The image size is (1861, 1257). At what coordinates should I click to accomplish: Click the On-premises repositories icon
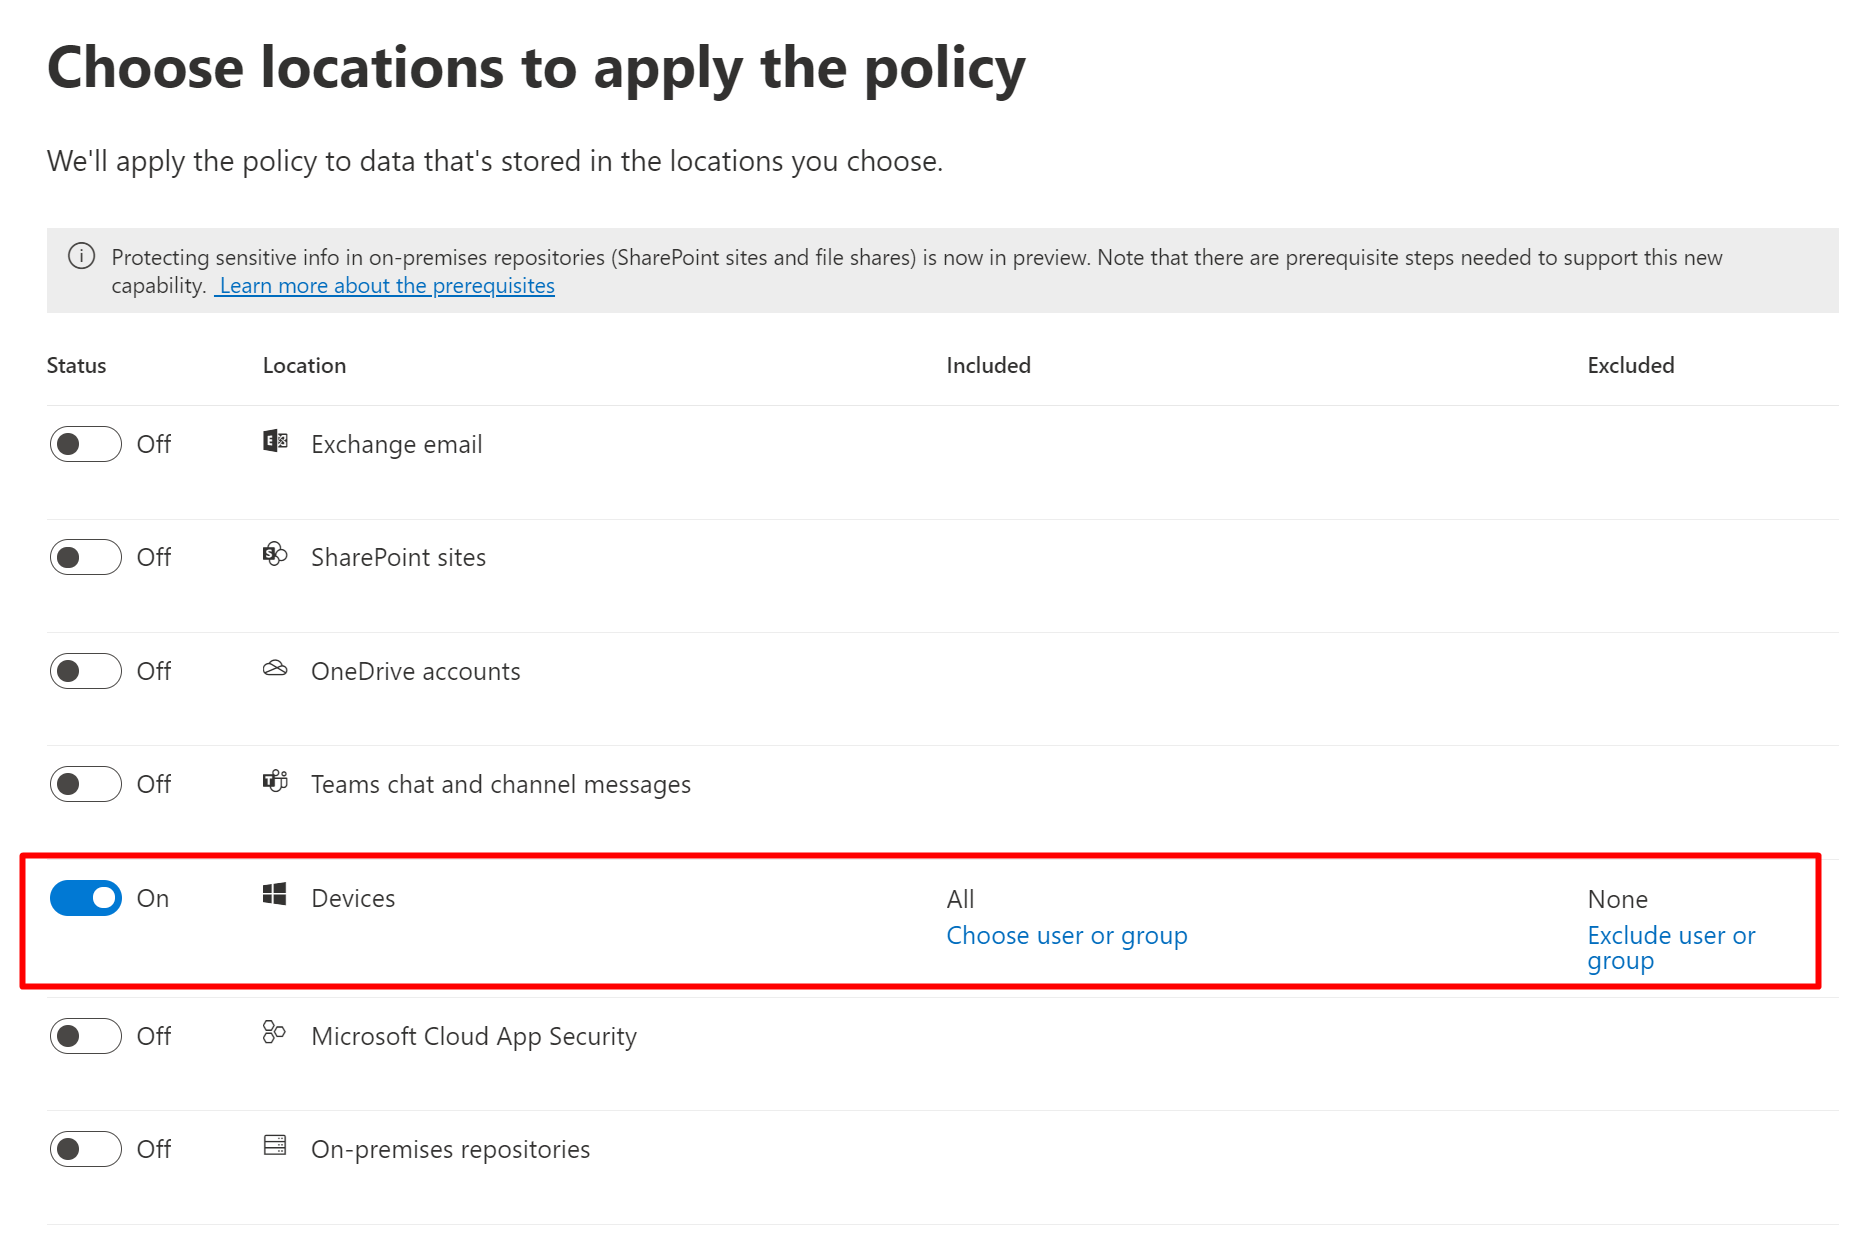click(275, 1145)
